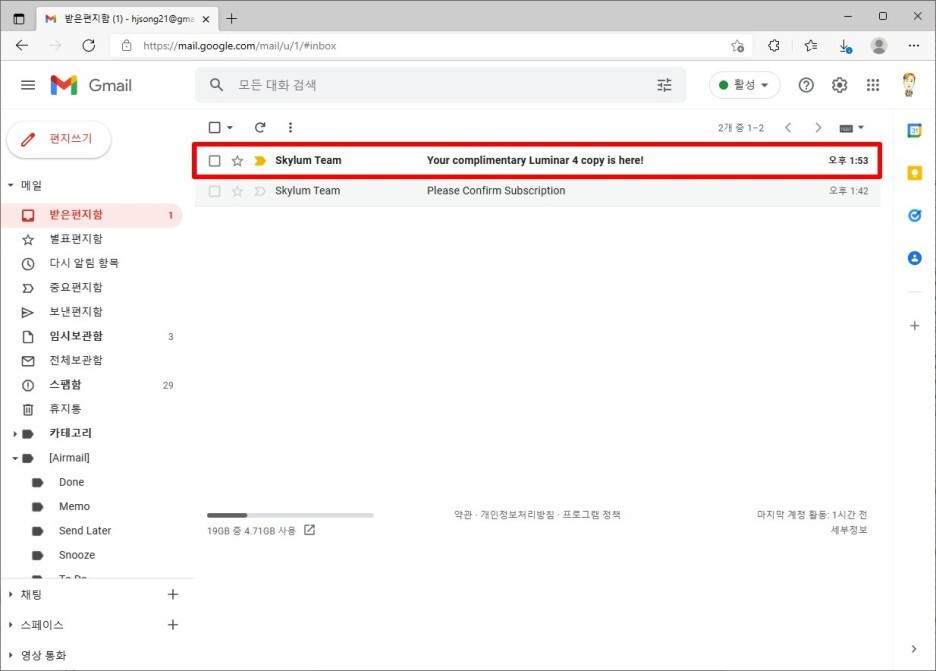
Task: Open the Send Later label
Action: pyautogui.click(x=85, y=531)
